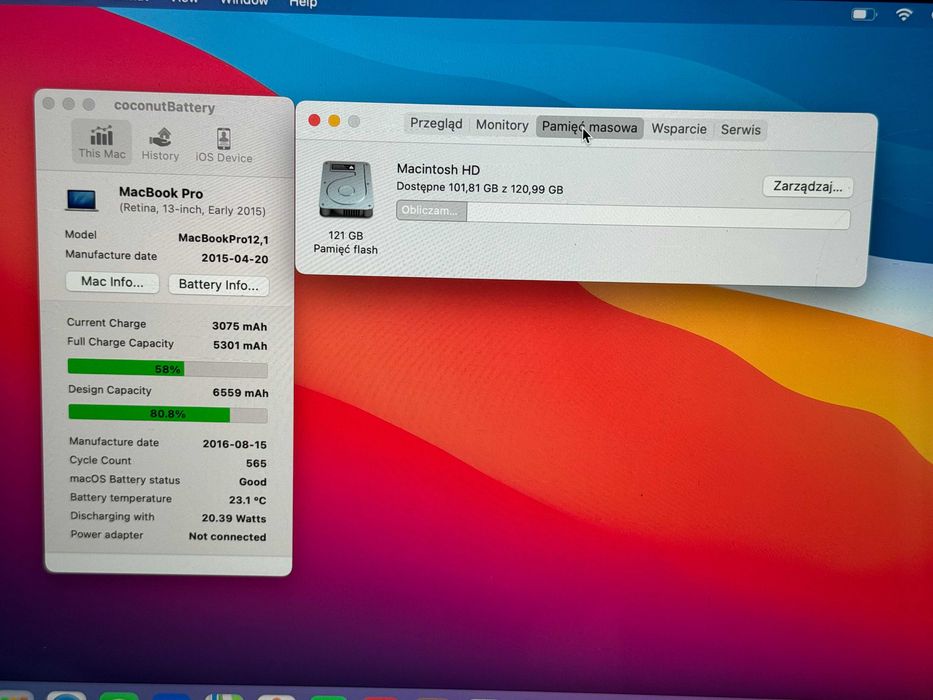Click the Not connected power adapter value
933x700 pixels.
(227, 536)
